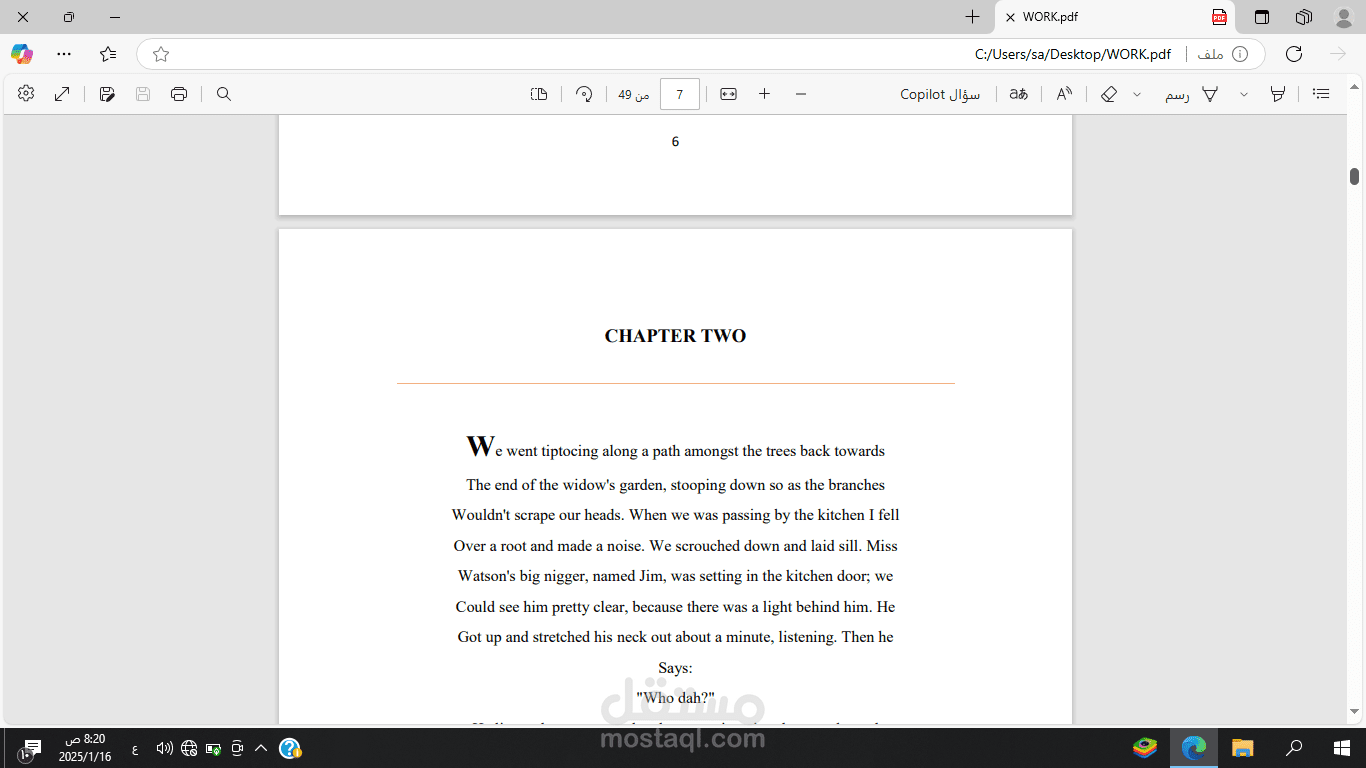Start Read aloud
Screen dimensions: 1366x768
[x=1064, y=94]
